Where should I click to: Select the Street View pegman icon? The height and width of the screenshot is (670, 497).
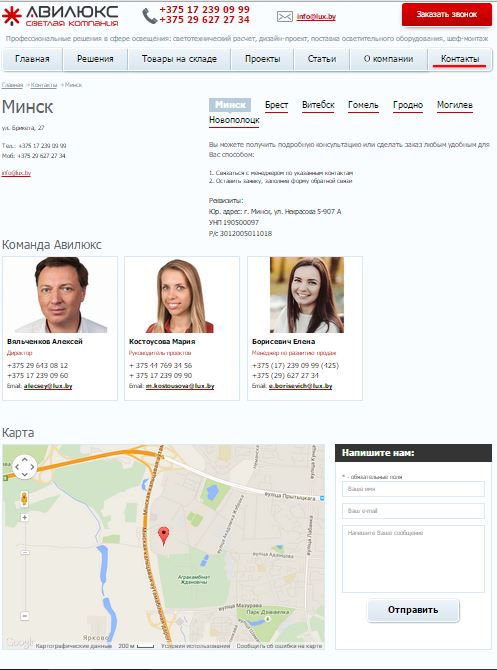coord(24,499)
